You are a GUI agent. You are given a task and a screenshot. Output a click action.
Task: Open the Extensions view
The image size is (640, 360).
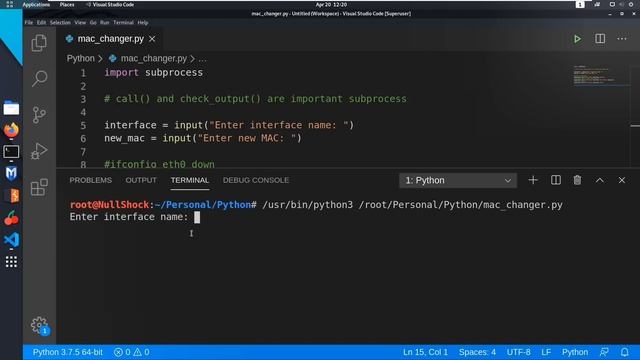[39, 187]
